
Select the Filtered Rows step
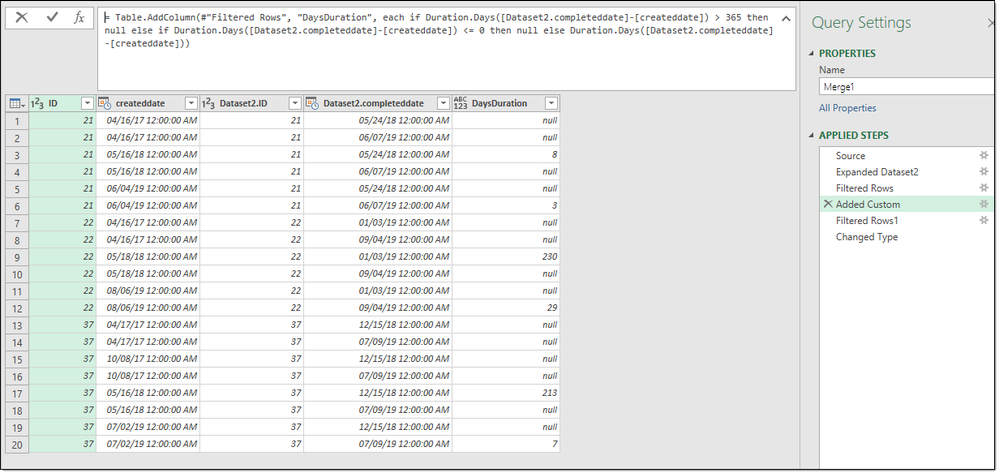pyautogui.click(x=865, y=188)
